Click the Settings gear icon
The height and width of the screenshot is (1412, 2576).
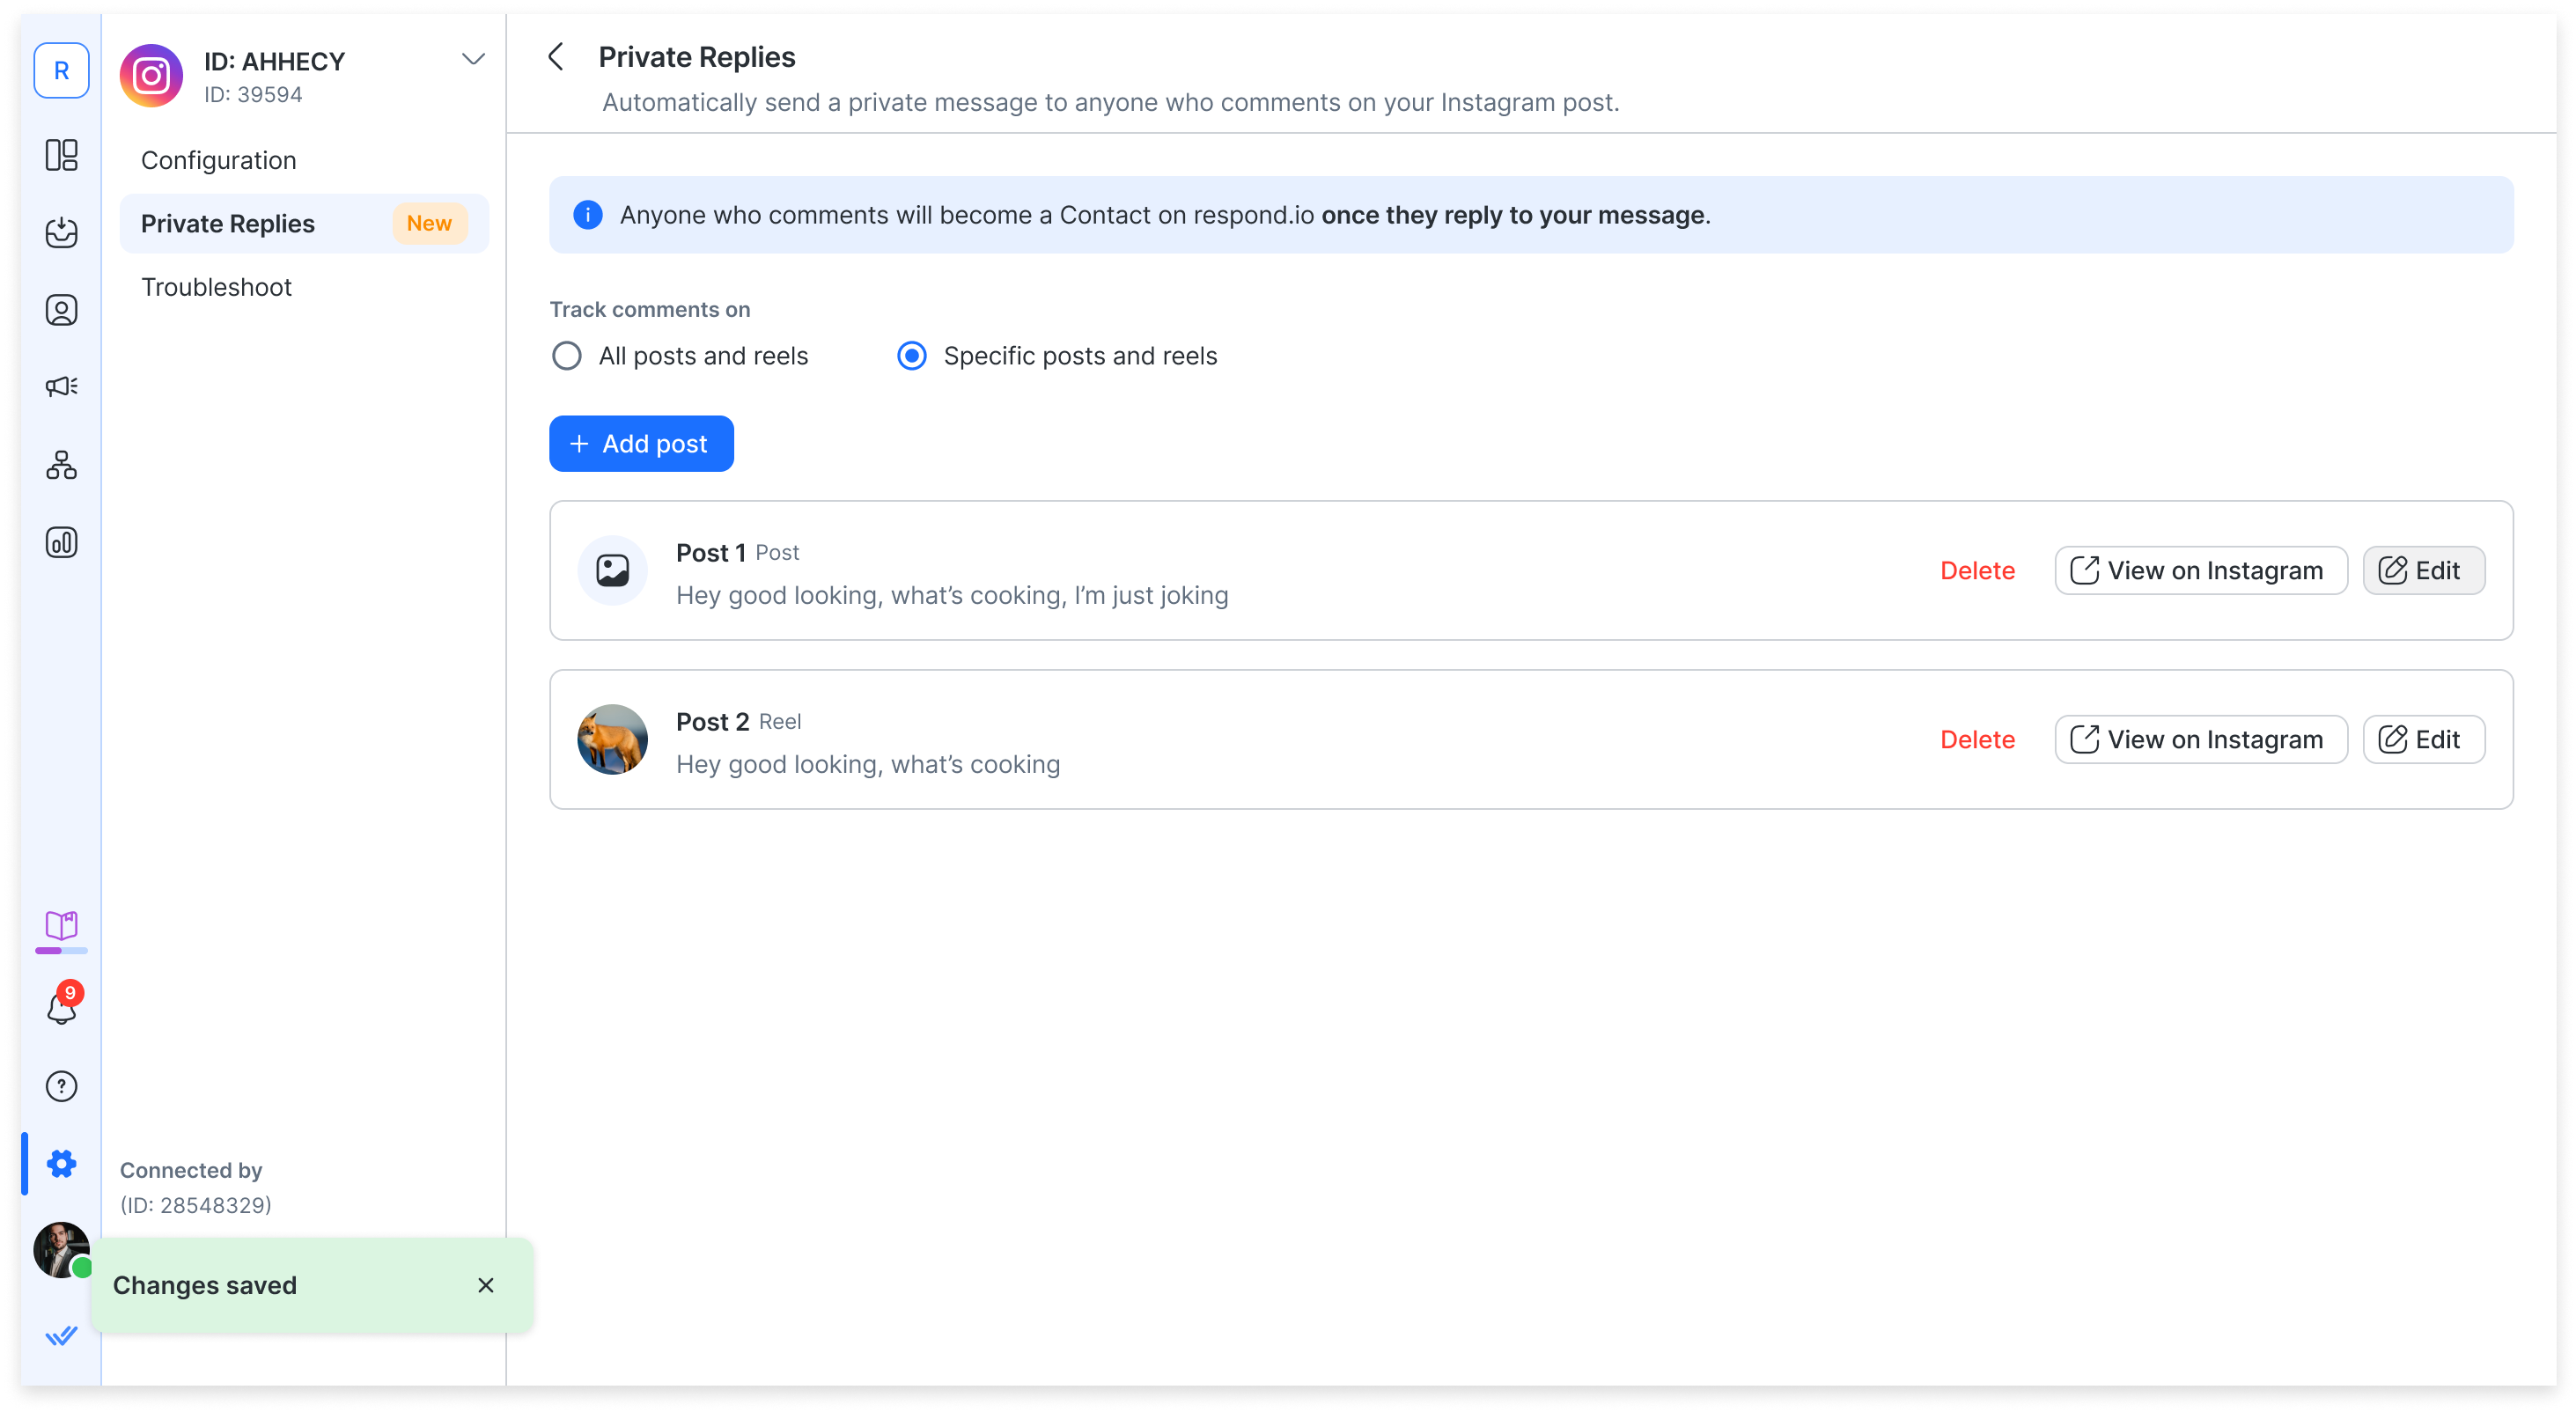[61, 1163]
